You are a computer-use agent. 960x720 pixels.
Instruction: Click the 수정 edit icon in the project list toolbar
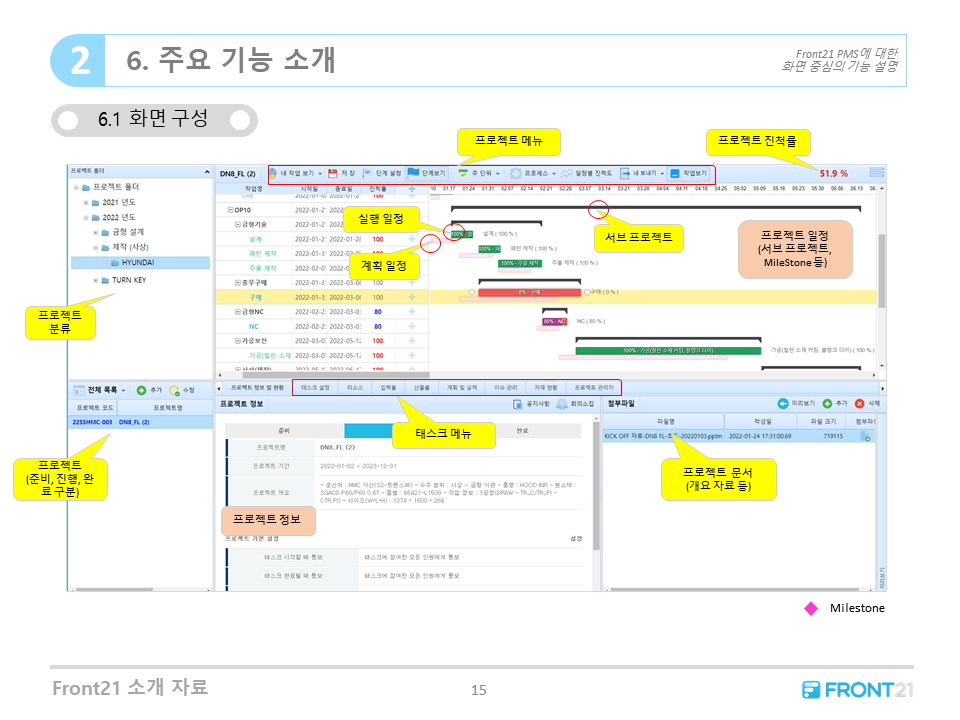click(x=174, y=390)
